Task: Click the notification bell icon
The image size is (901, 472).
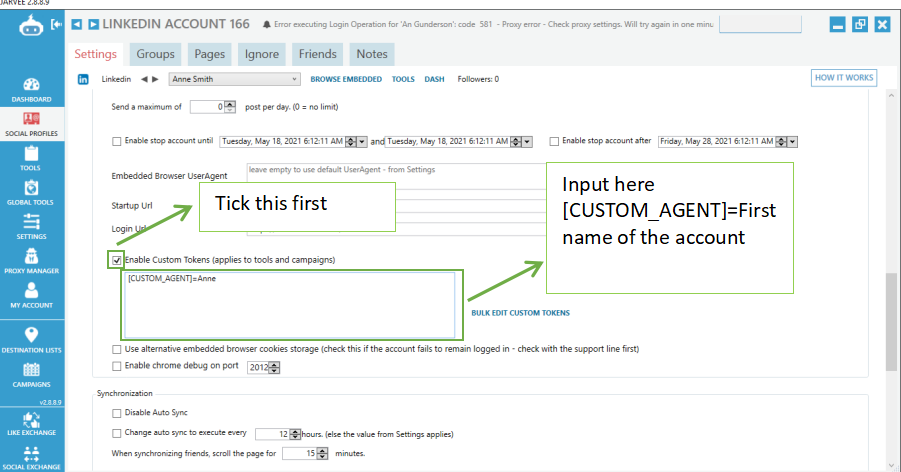Action: 267,25
